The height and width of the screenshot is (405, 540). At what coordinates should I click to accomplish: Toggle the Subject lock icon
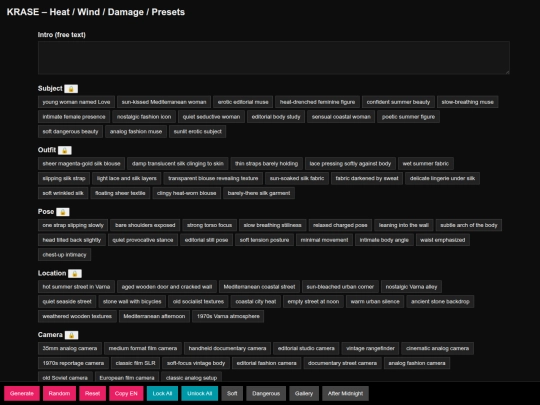pos(71,89)
